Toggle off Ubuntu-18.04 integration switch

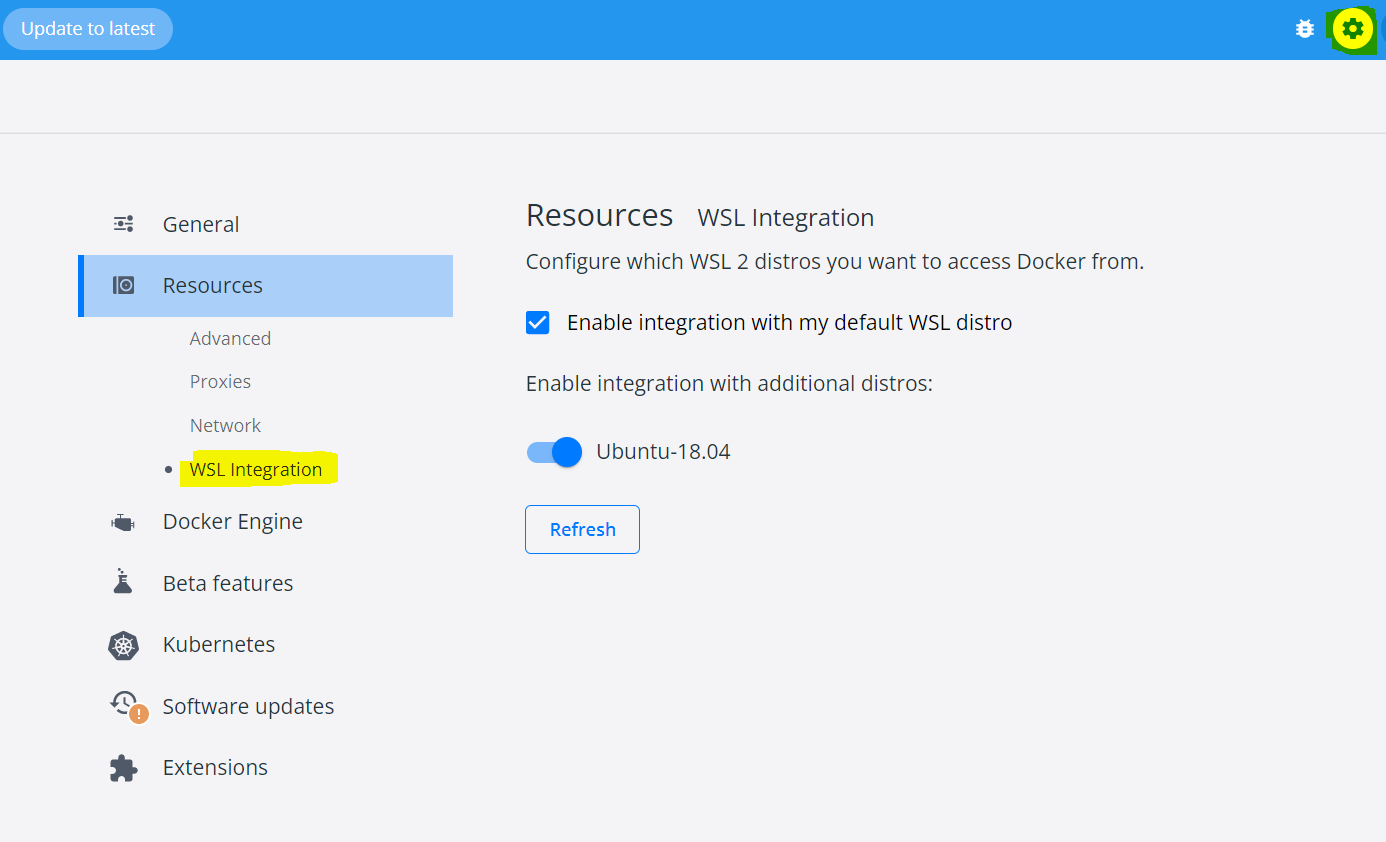point(554,452)
